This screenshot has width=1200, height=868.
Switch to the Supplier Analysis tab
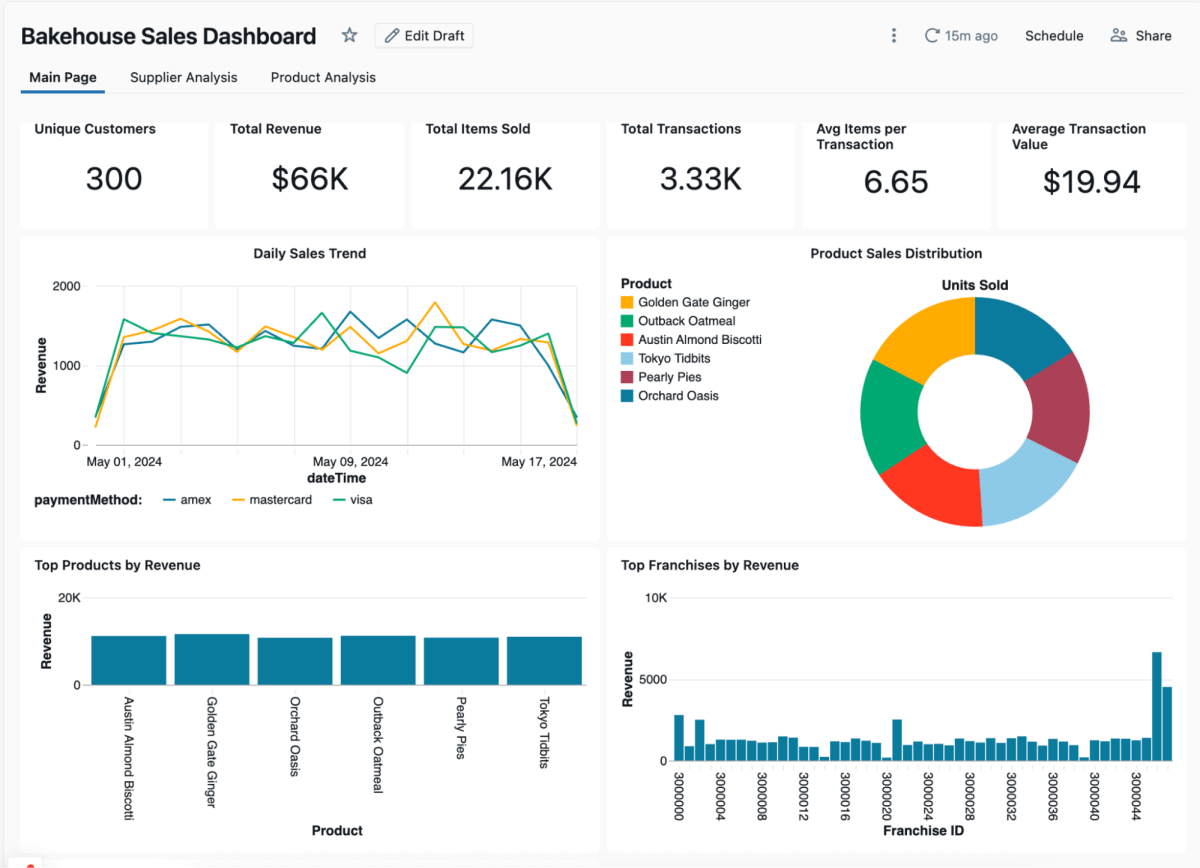coord(183,77)
